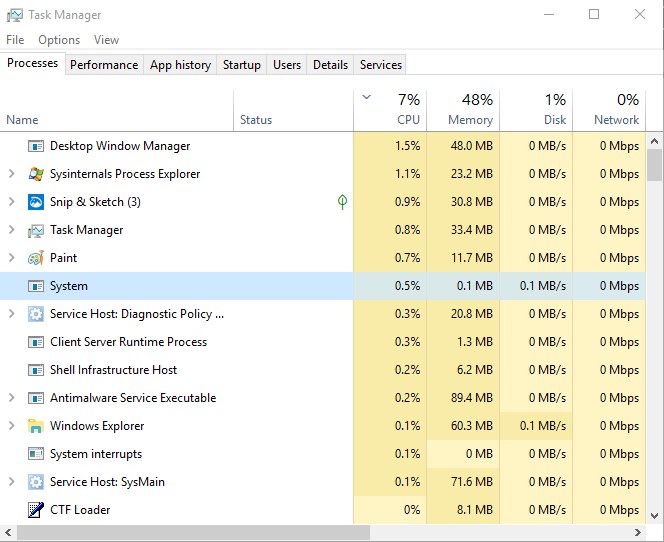This screenshot has width=664, height=542.
Task: Expand the Sysinternals Process Explorer group
Action: pyautogui.click(x=11, y=174)
